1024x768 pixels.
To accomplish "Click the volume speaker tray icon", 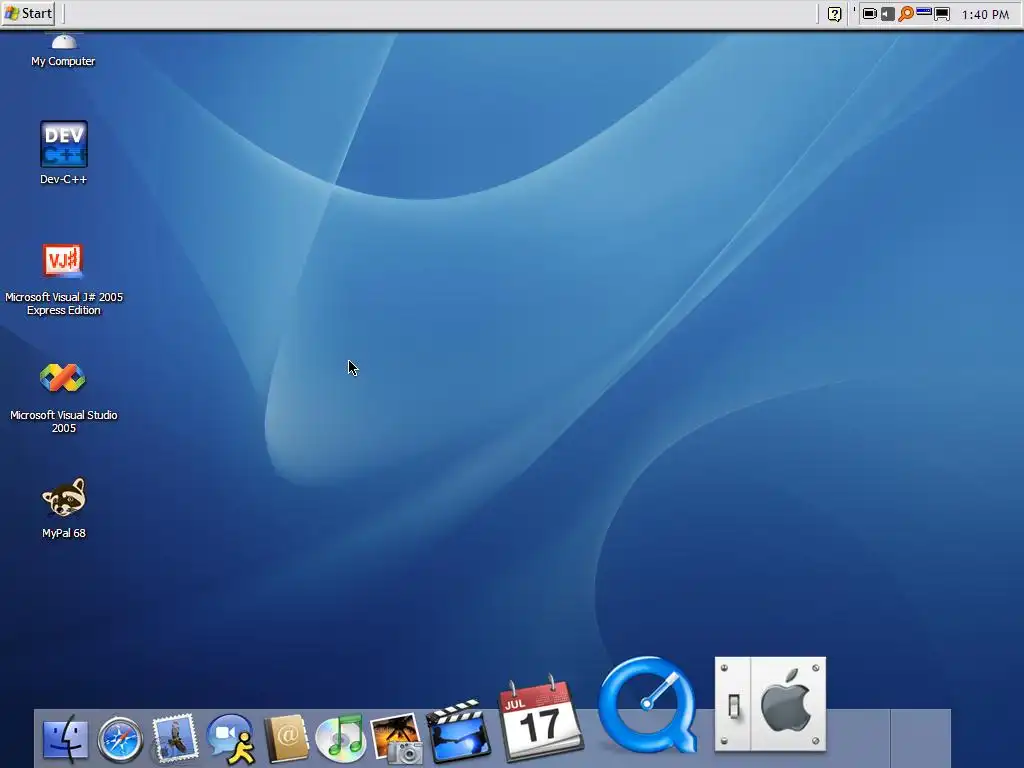I will [x=888, y=14].
